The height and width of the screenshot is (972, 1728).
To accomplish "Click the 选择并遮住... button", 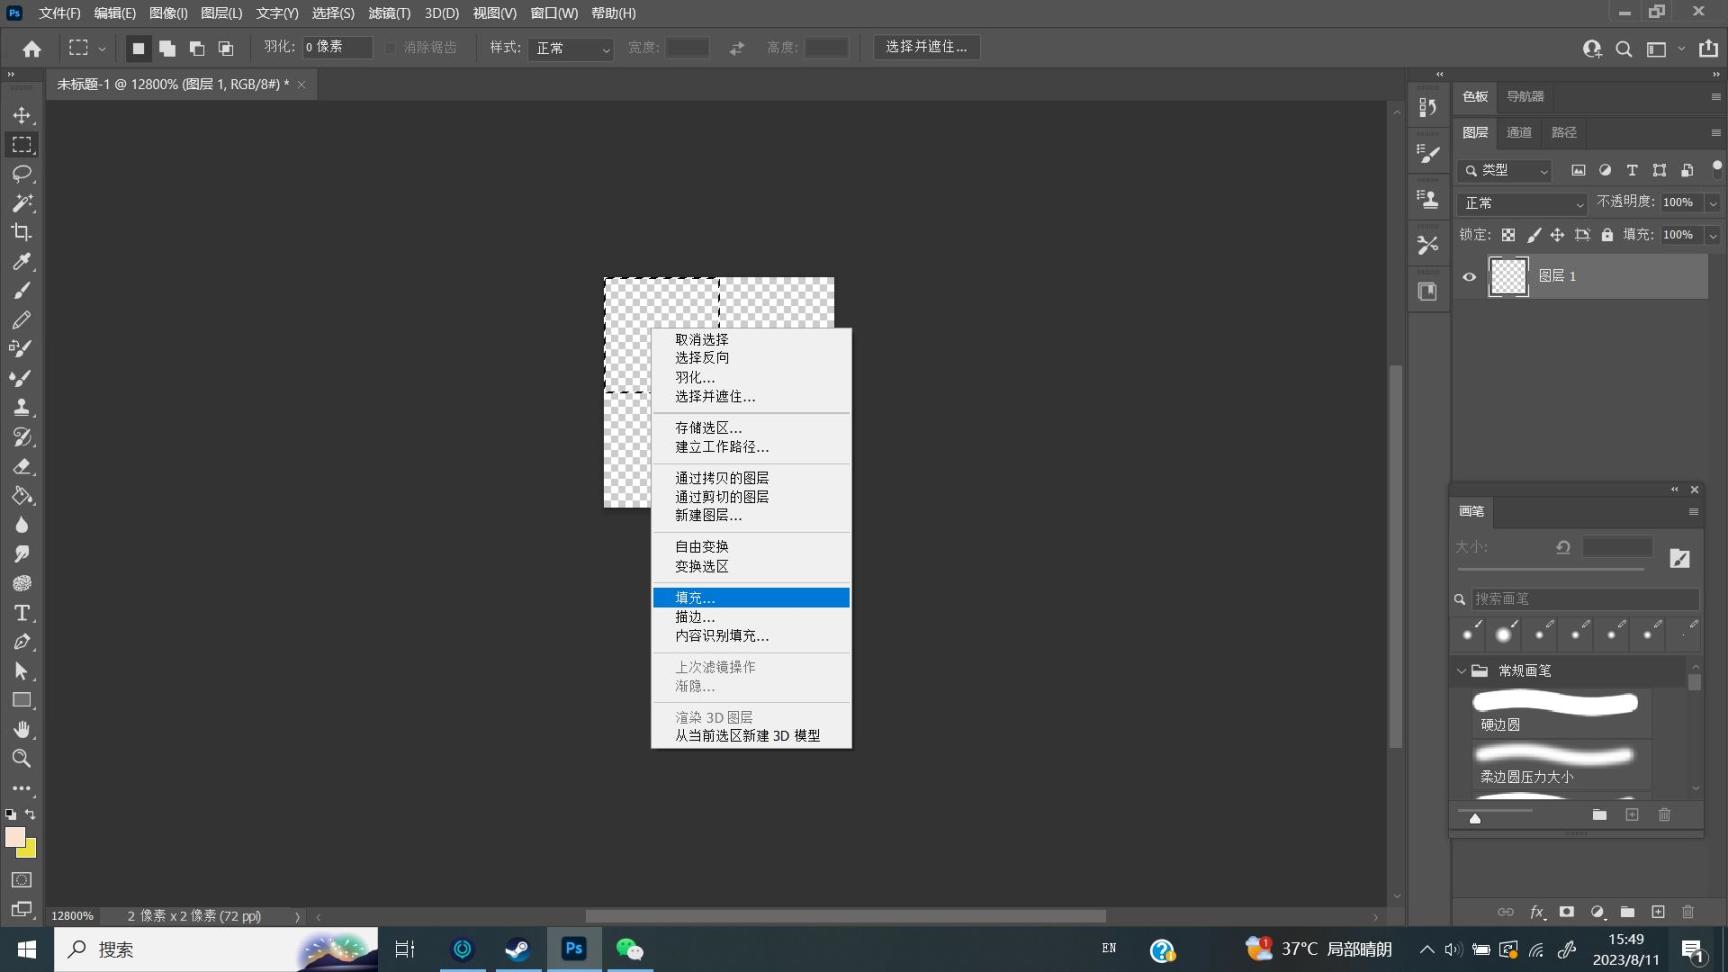I will (927, 47).
